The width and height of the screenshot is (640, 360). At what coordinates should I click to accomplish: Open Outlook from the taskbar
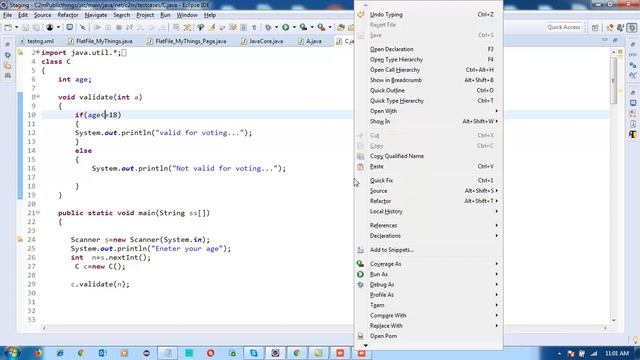(102, 353)
